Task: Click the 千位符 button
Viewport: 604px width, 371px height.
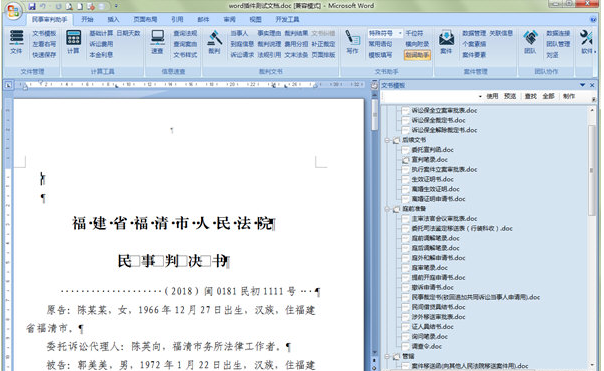Action: point(414,34)
